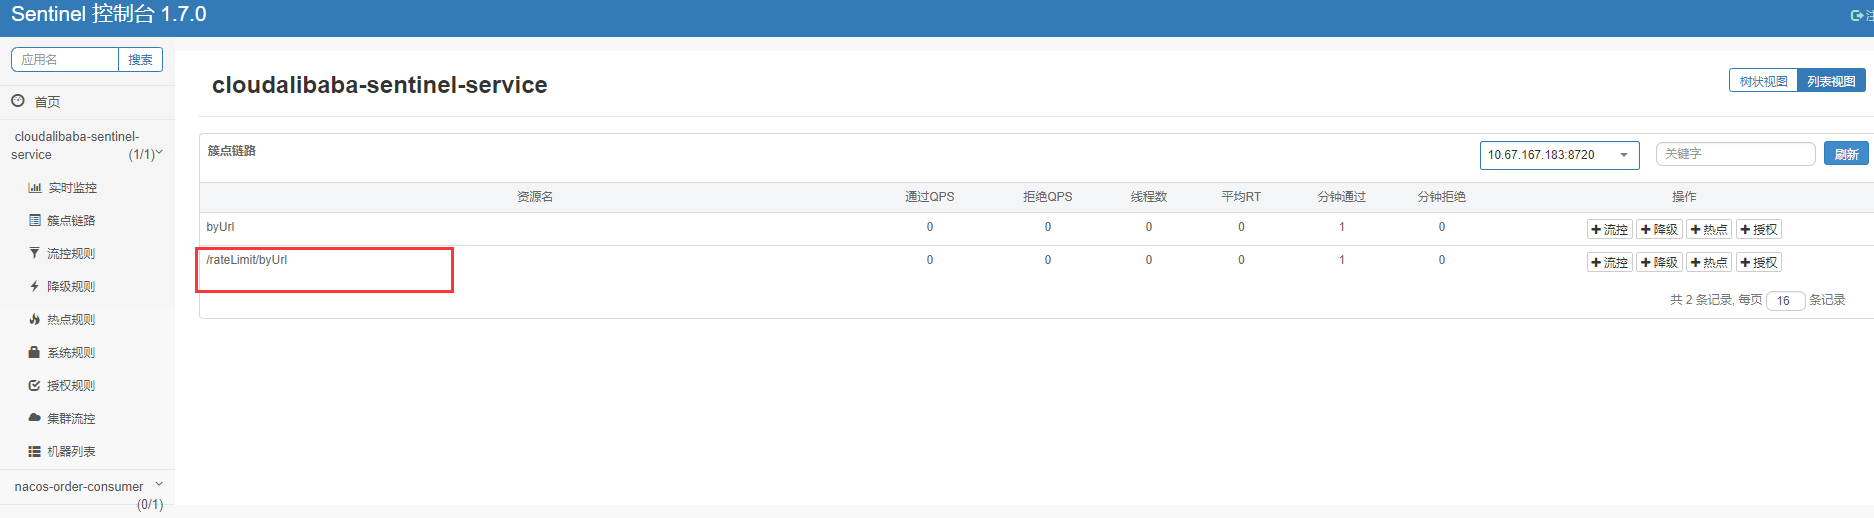Click the table list icon for 机器列表
The width and height of the screenshot is (1874, 518).
pyautogui.click(x=35, y=451)
